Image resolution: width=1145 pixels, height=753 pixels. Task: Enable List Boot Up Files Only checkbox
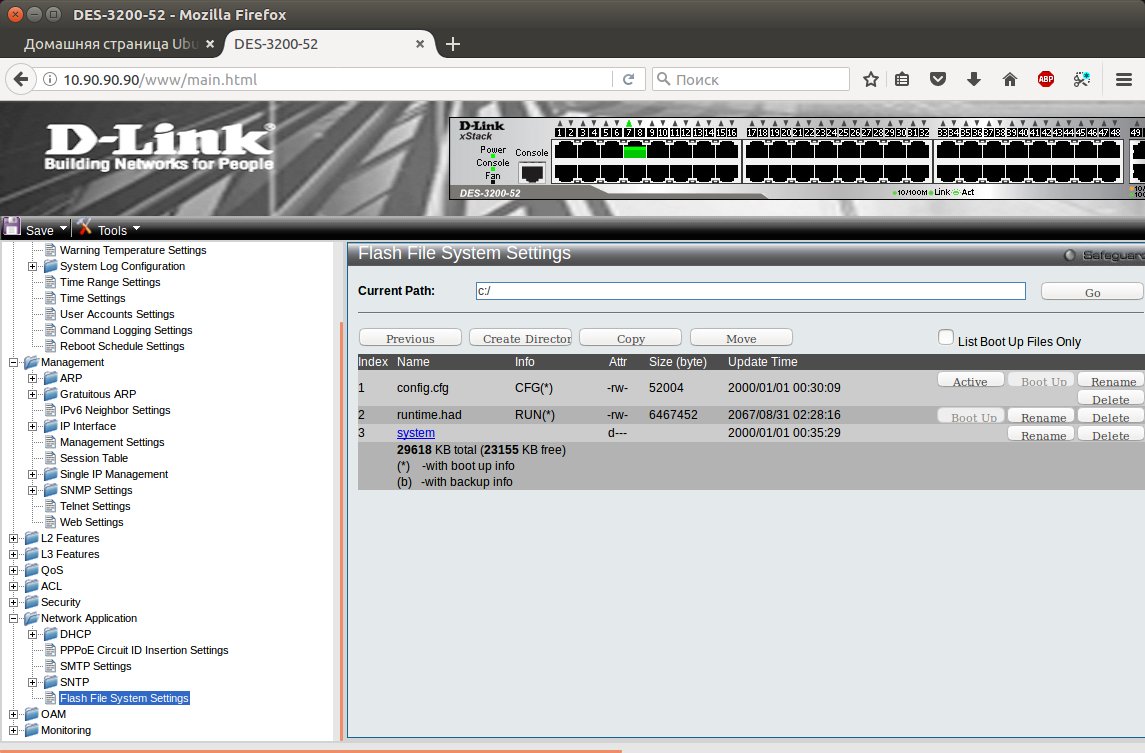pos(946,338)
